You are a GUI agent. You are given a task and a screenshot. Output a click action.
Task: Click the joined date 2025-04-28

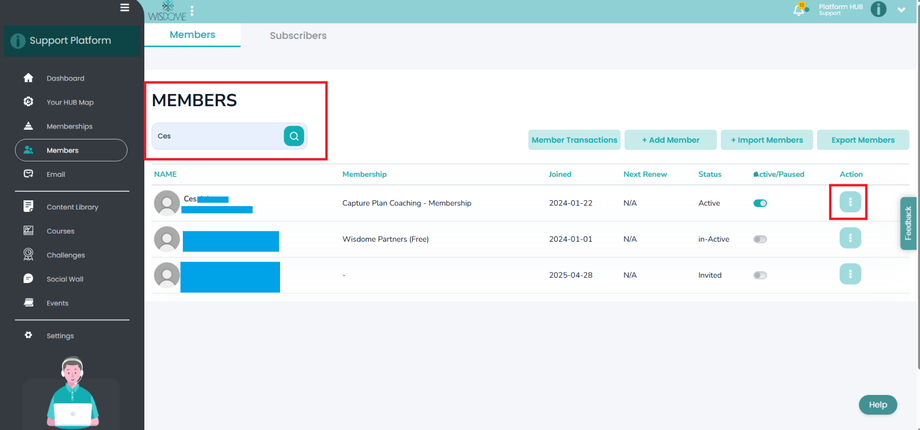(x=570, y=275)
